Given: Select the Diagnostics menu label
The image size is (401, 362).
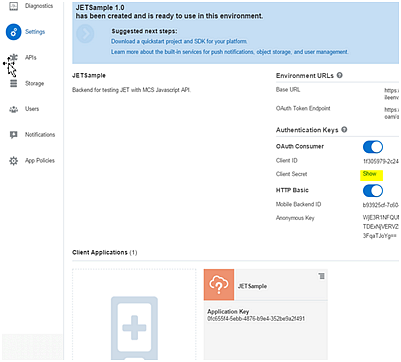Looking at the screenshot, I should tap(39, 6).
